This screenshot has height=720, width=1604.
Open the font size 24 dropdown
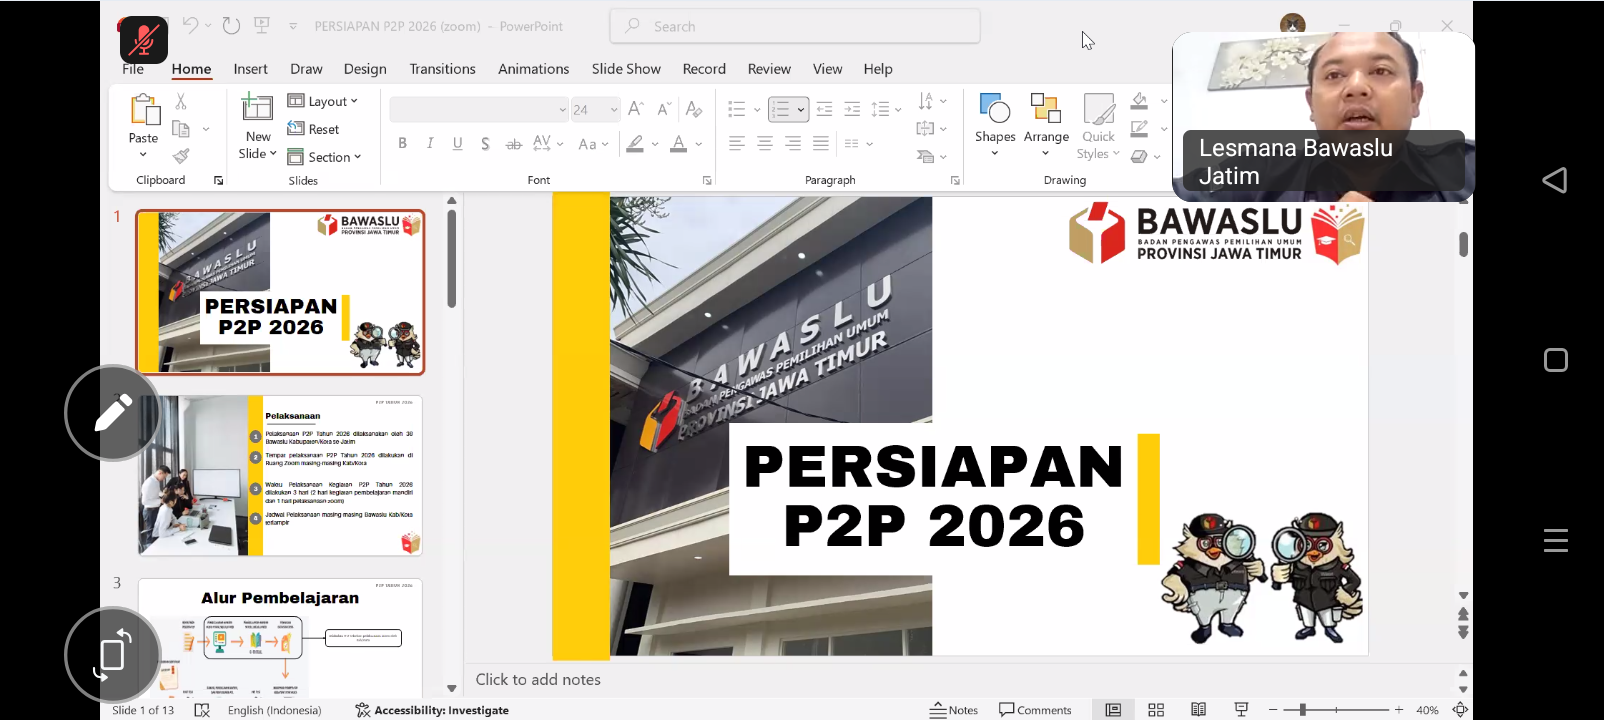tap(595, 109)
